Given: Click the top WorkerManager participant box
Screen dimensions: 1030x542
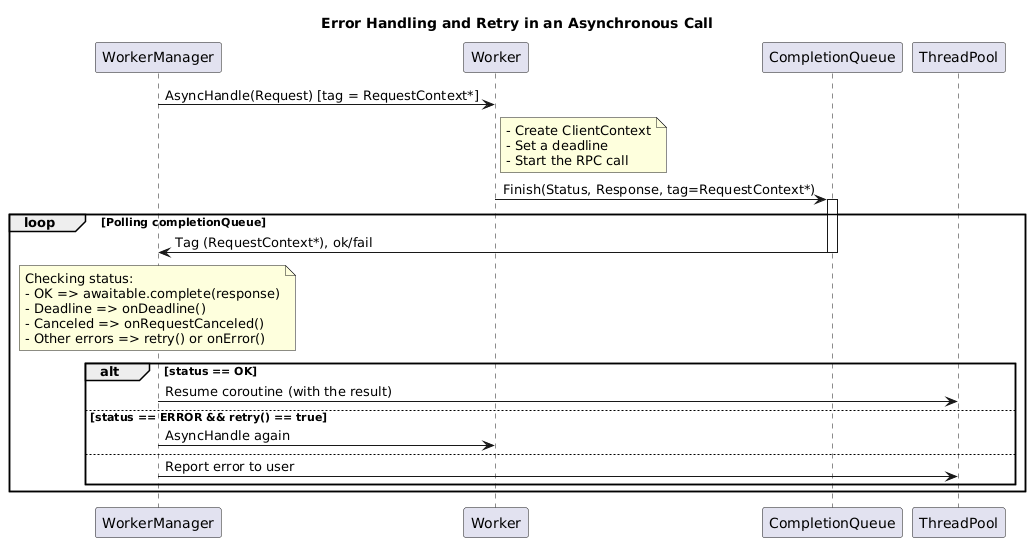Looking at the screenshot, I should coord(157,58).
